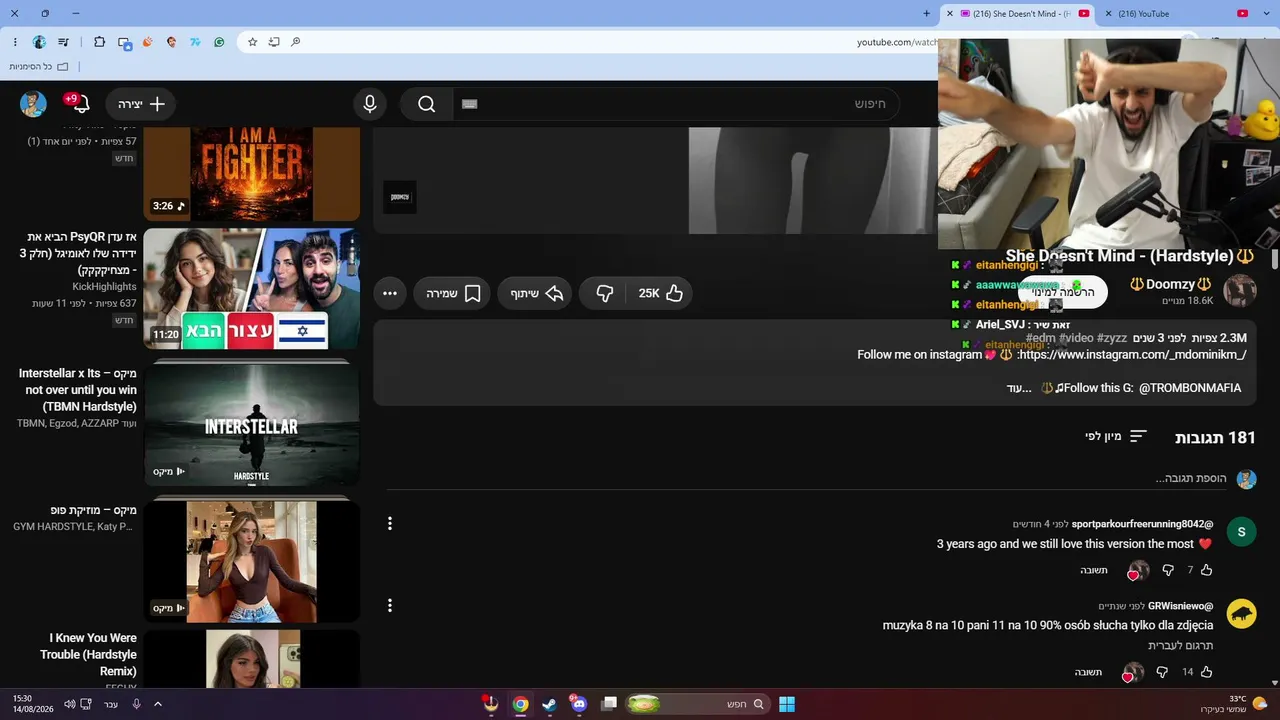Expand description with ...עוד
1280x720 pixels.
[1019, 388]
